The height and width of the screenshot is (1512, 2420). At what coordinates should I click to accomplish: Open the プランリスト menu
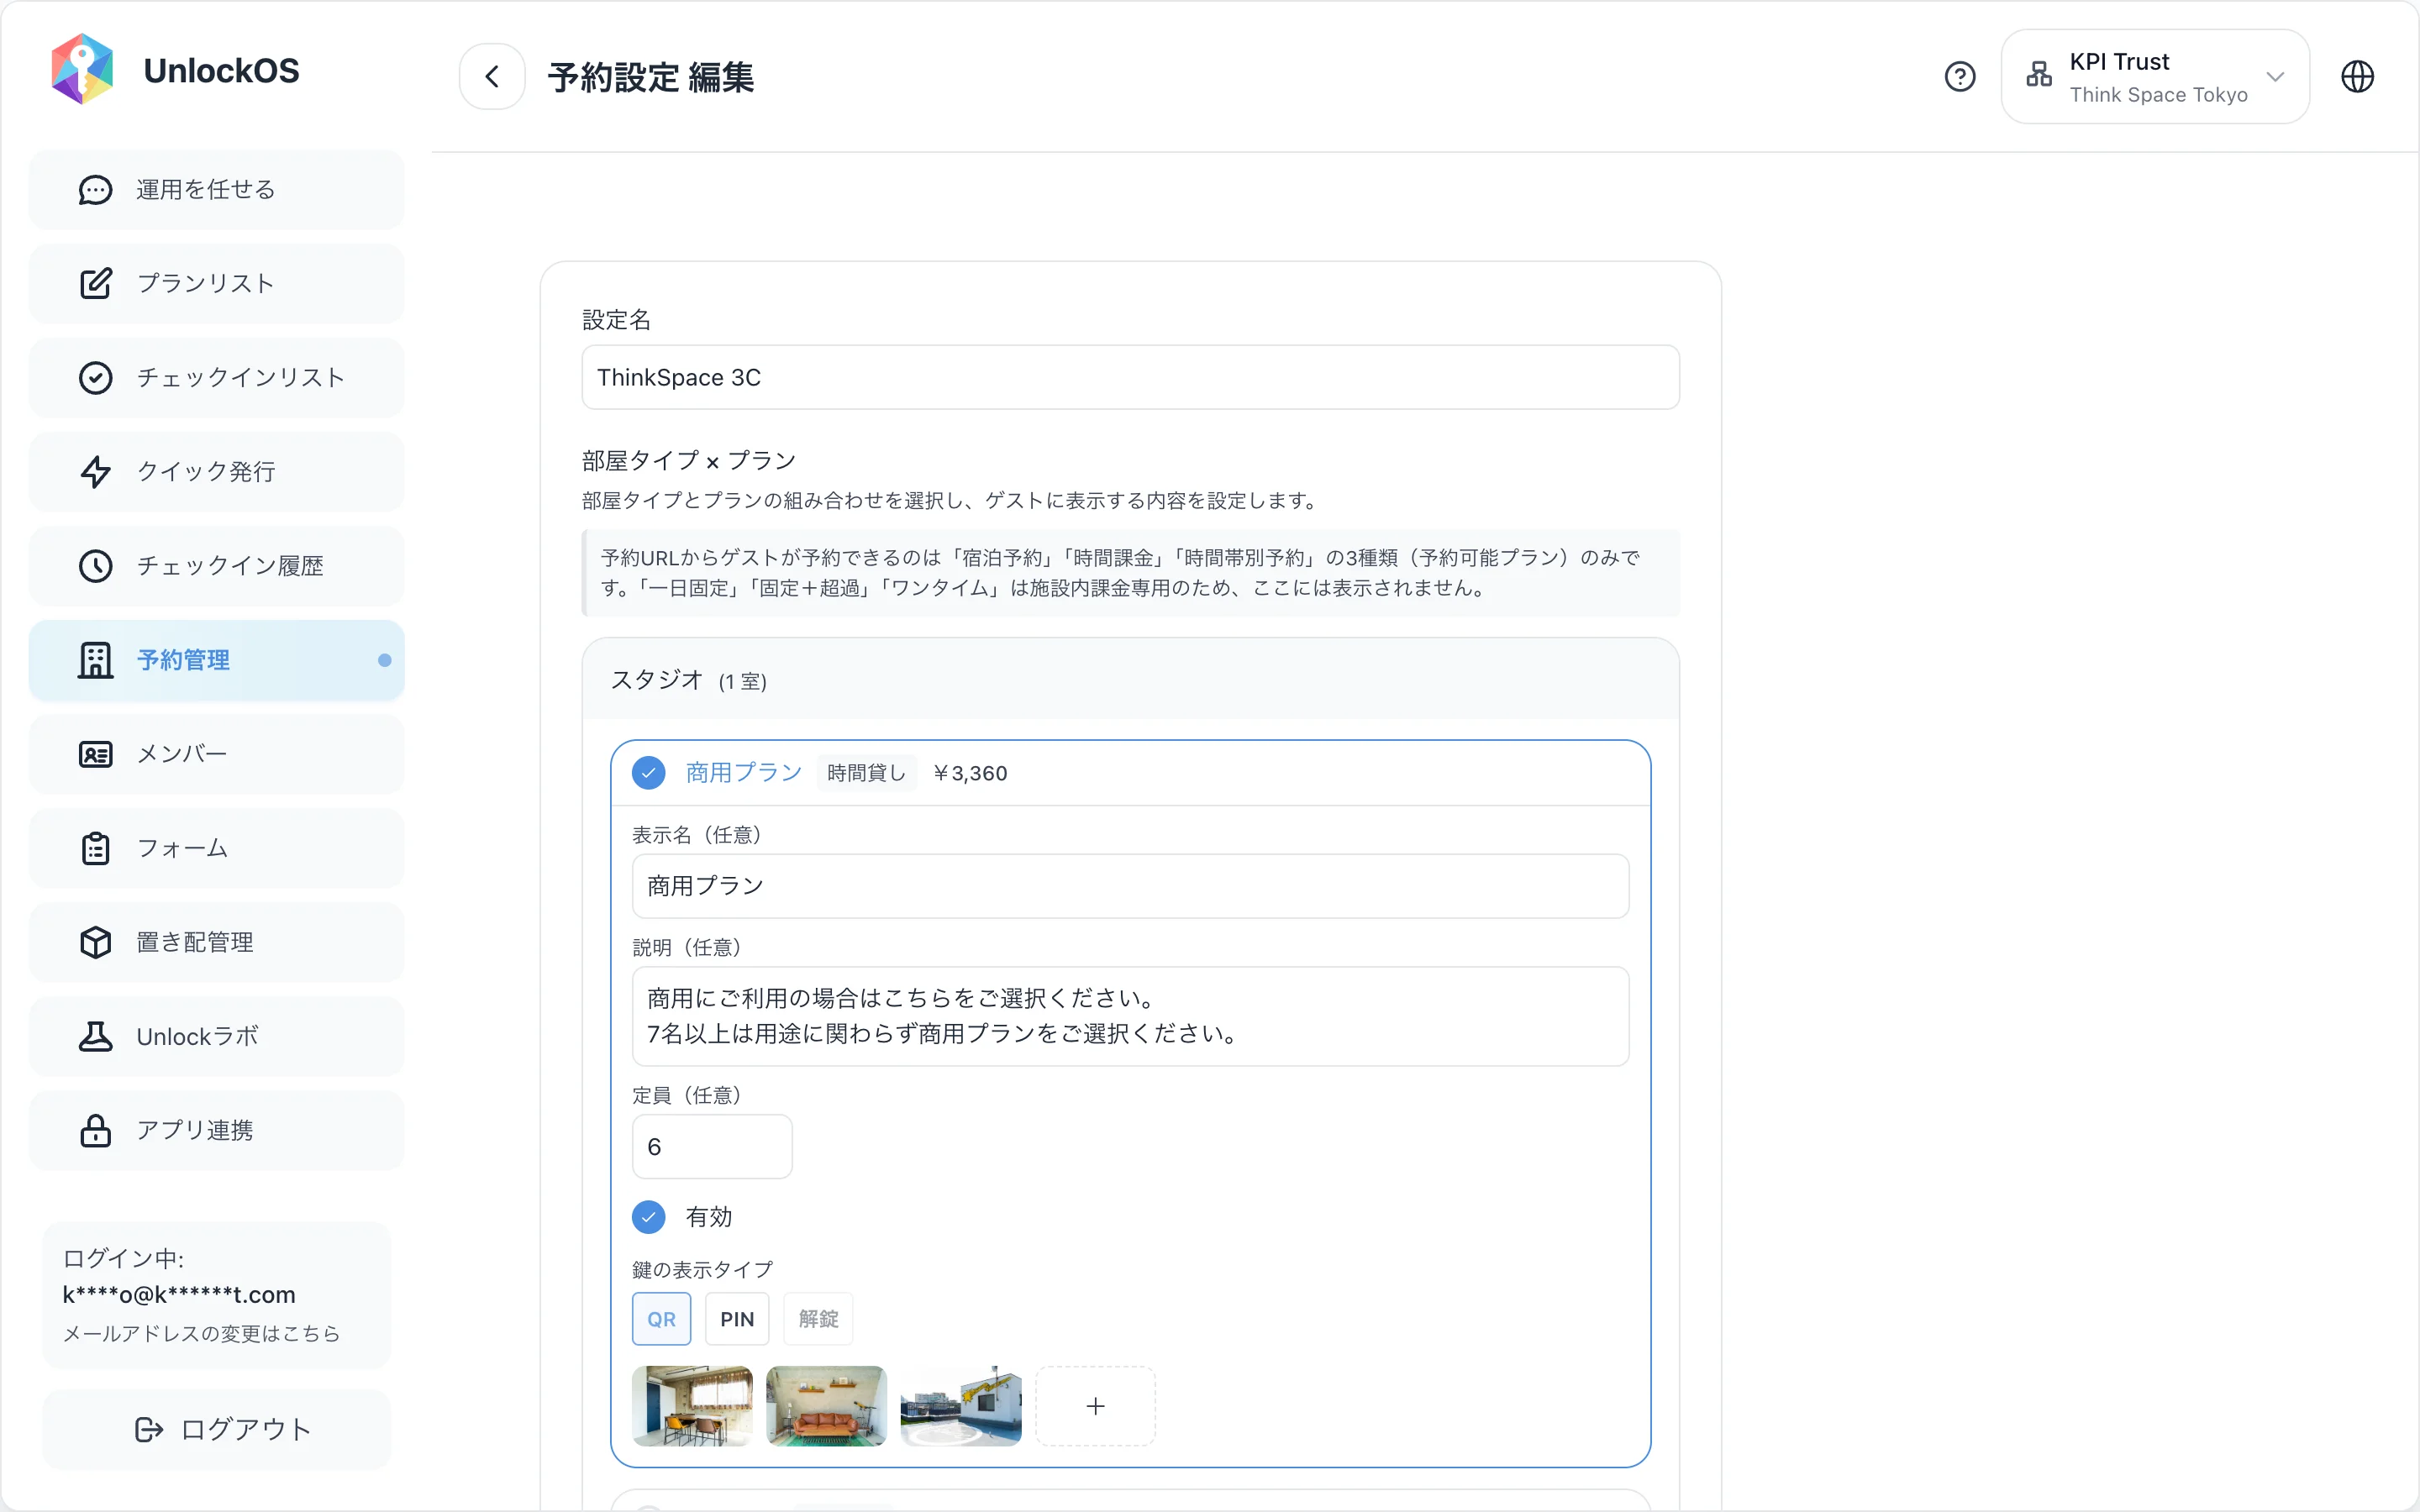pyautogui.click(x=217, y=284)
